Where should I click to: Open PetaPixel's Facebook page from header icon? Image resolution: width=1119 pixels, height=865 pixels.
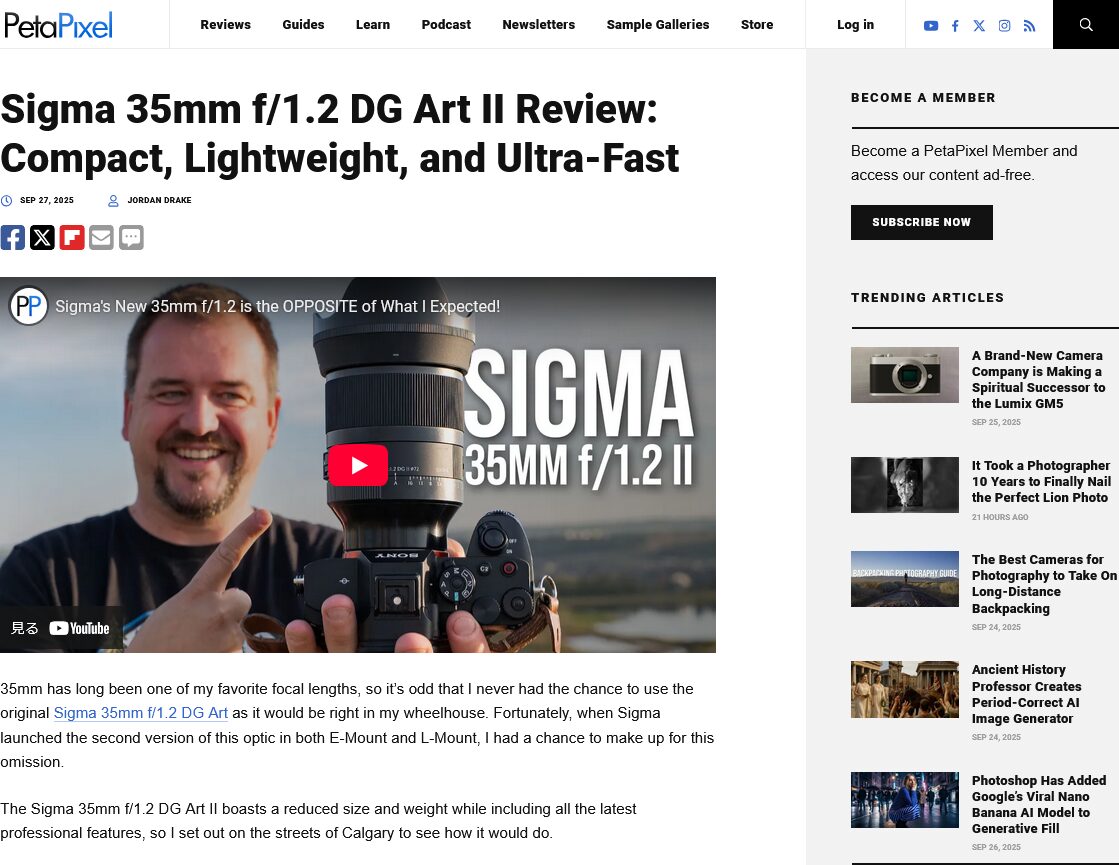tap(955, 26)
